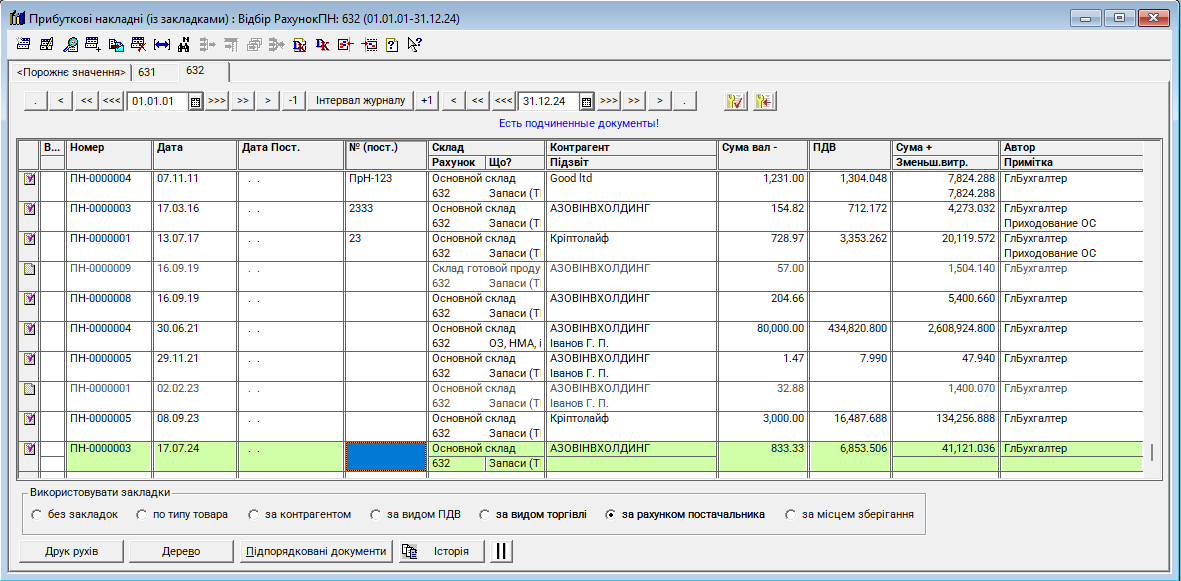The width and height of the screenshot is (1181, 581).
Task: Click the start date field 01.01.01
Action: coord(157,101)
